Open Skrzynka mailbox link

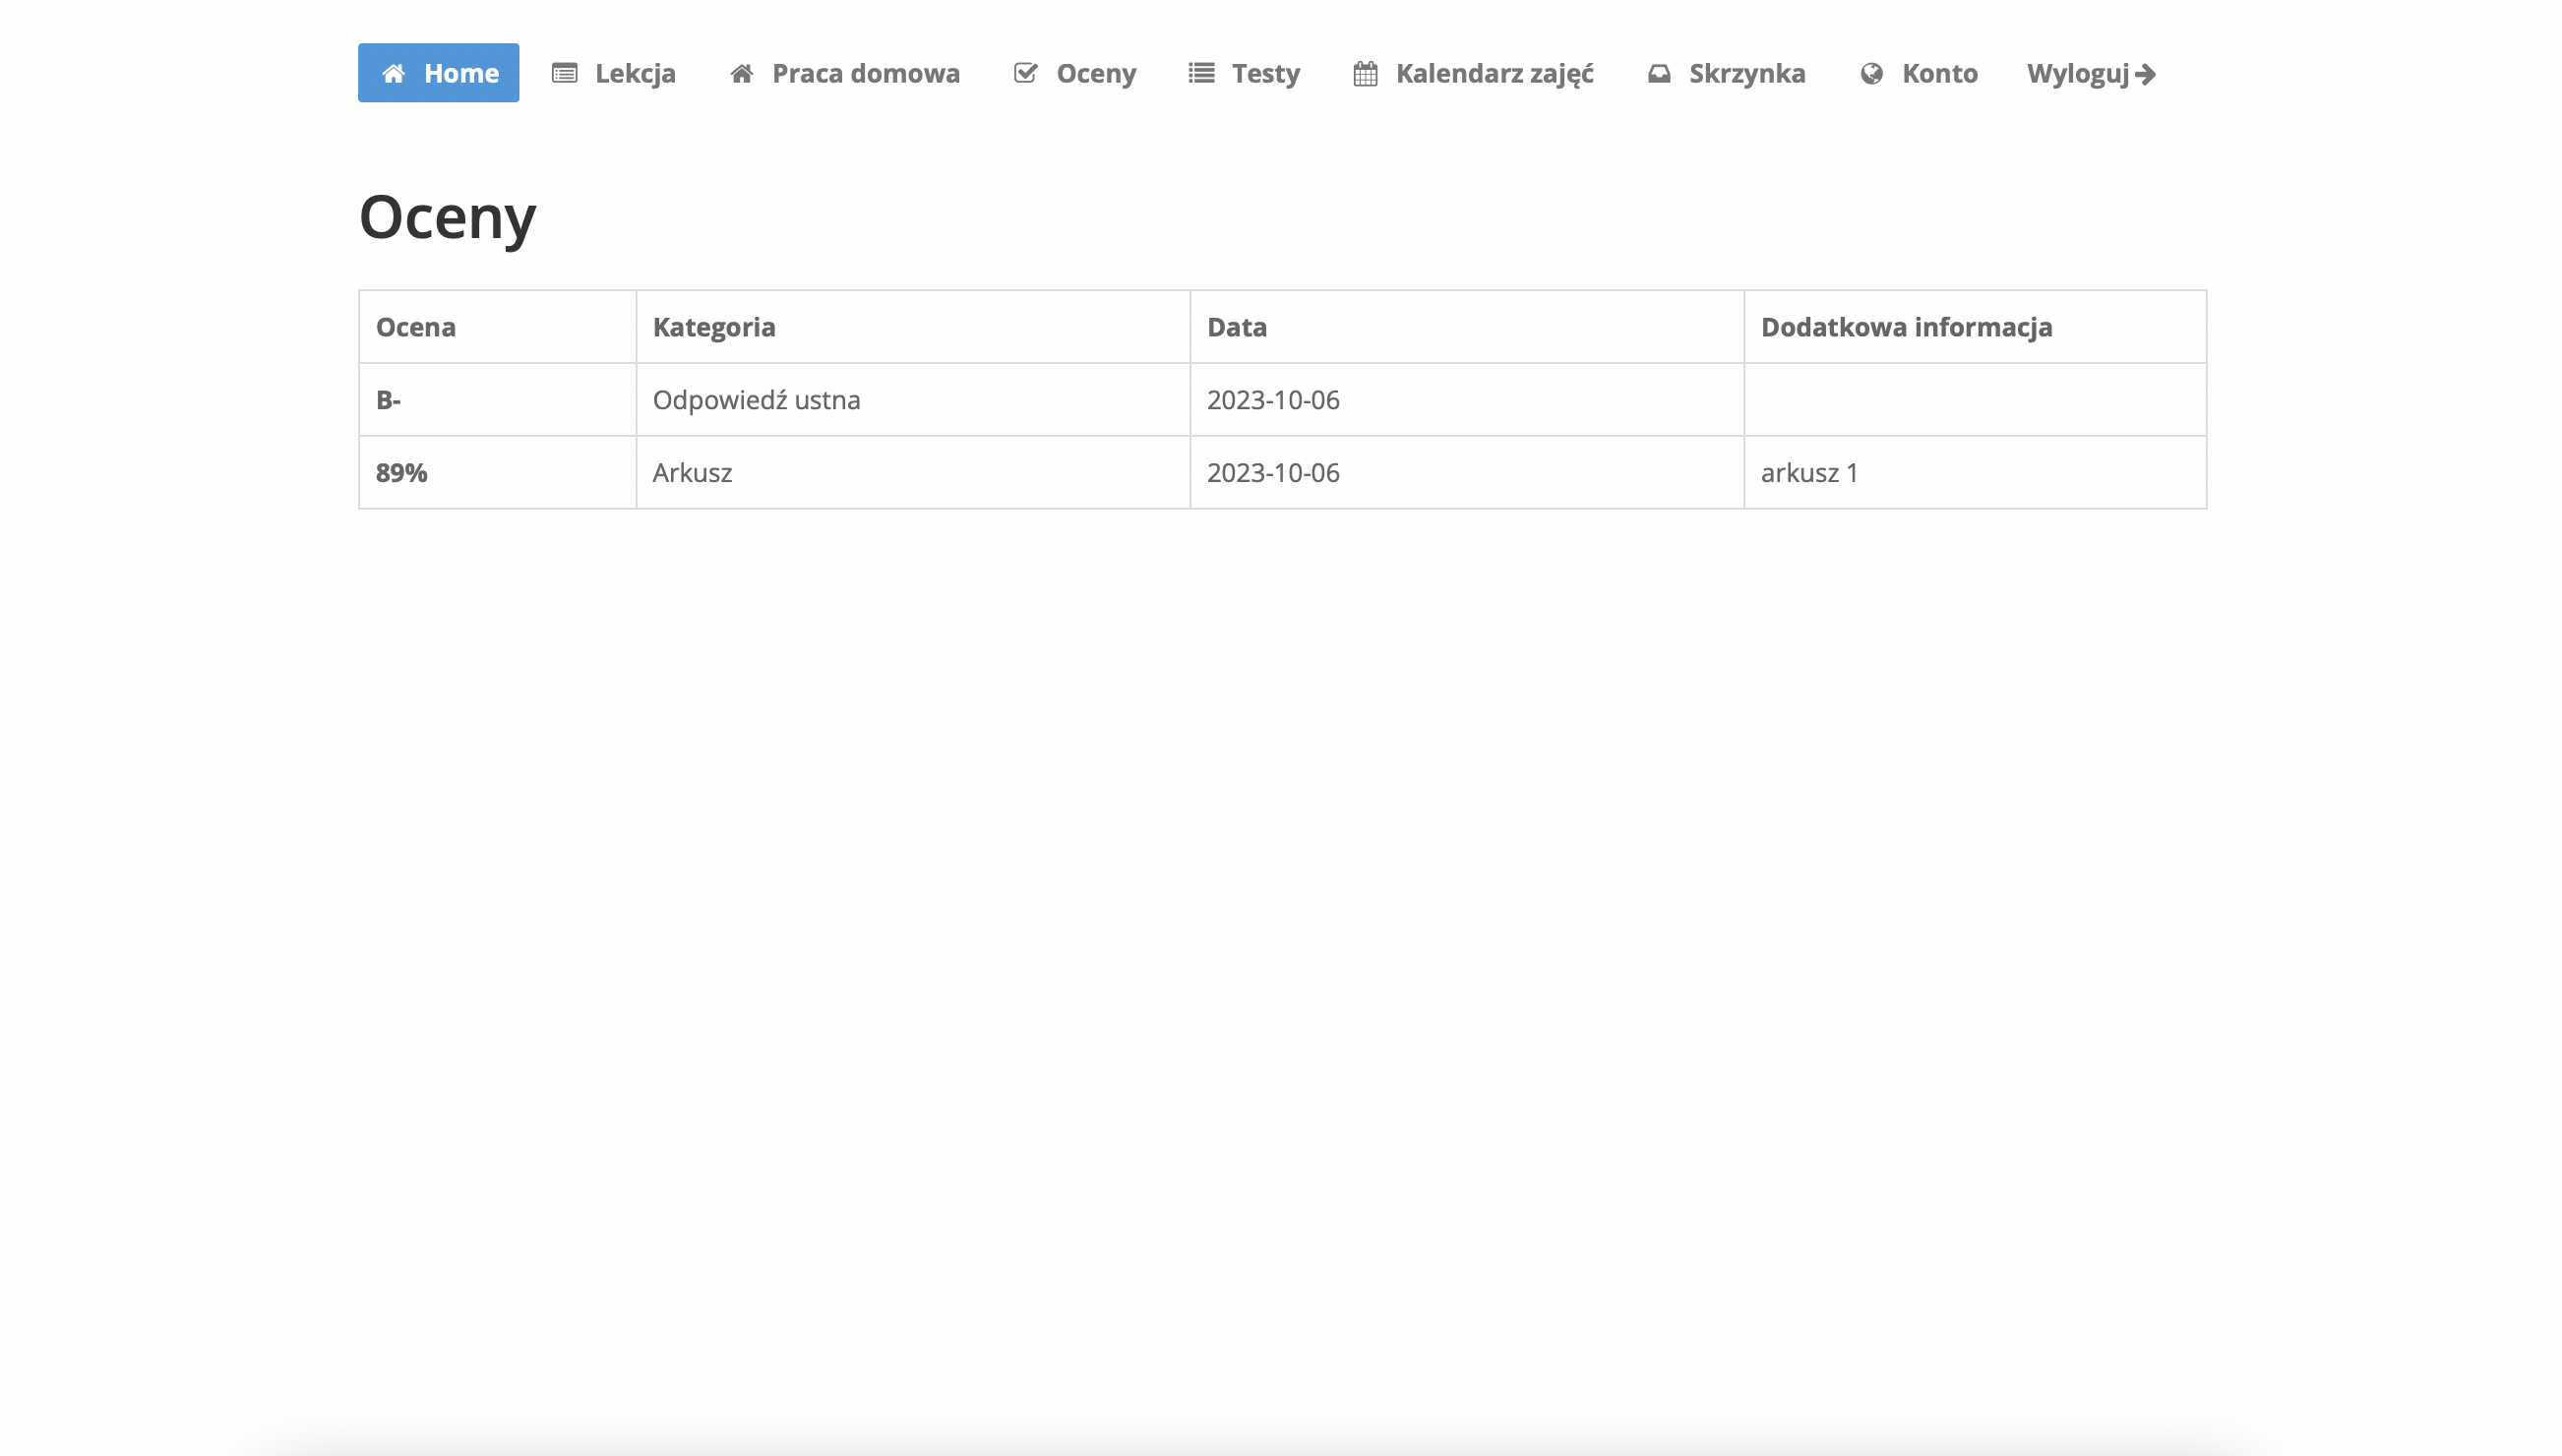tap(1746, 73)
